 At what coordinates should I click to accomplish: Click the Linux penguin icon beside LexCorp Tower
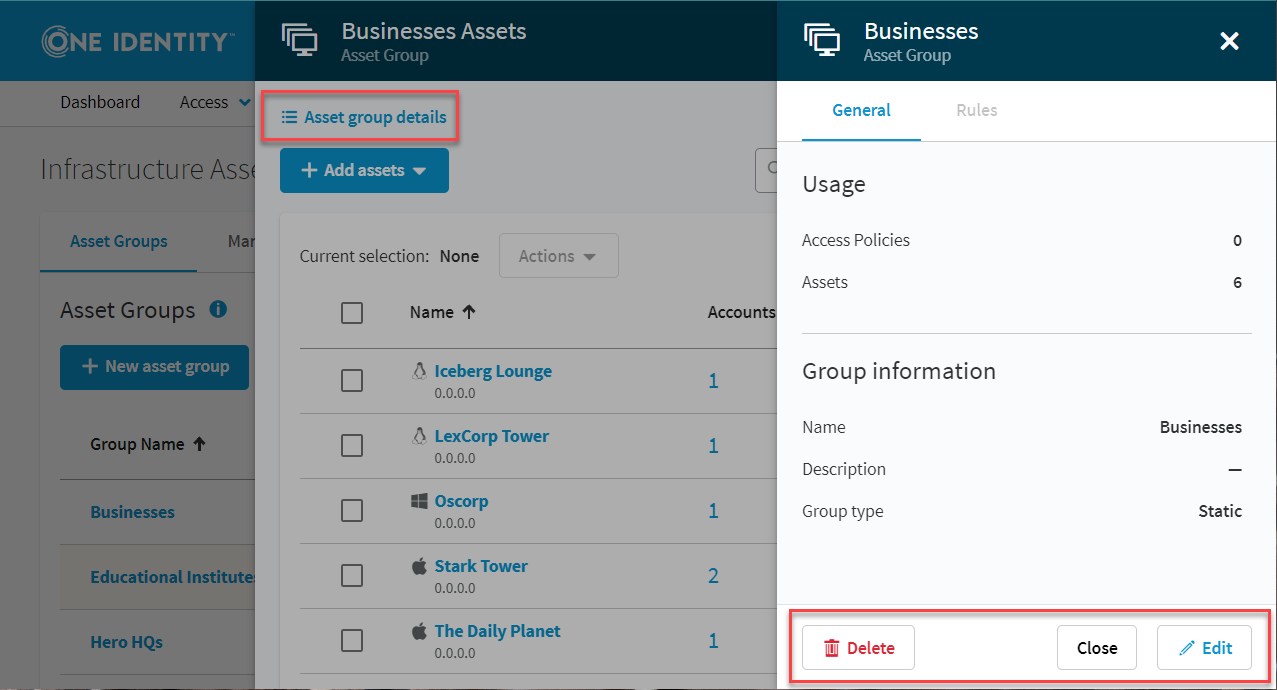click(419, 436)
